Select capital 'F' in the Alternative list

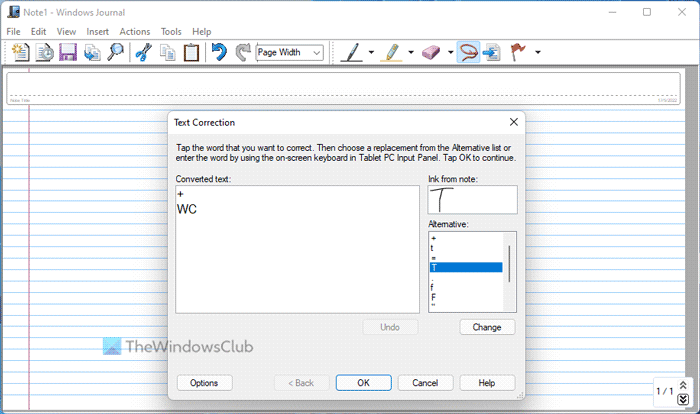[x=466, y=297]
